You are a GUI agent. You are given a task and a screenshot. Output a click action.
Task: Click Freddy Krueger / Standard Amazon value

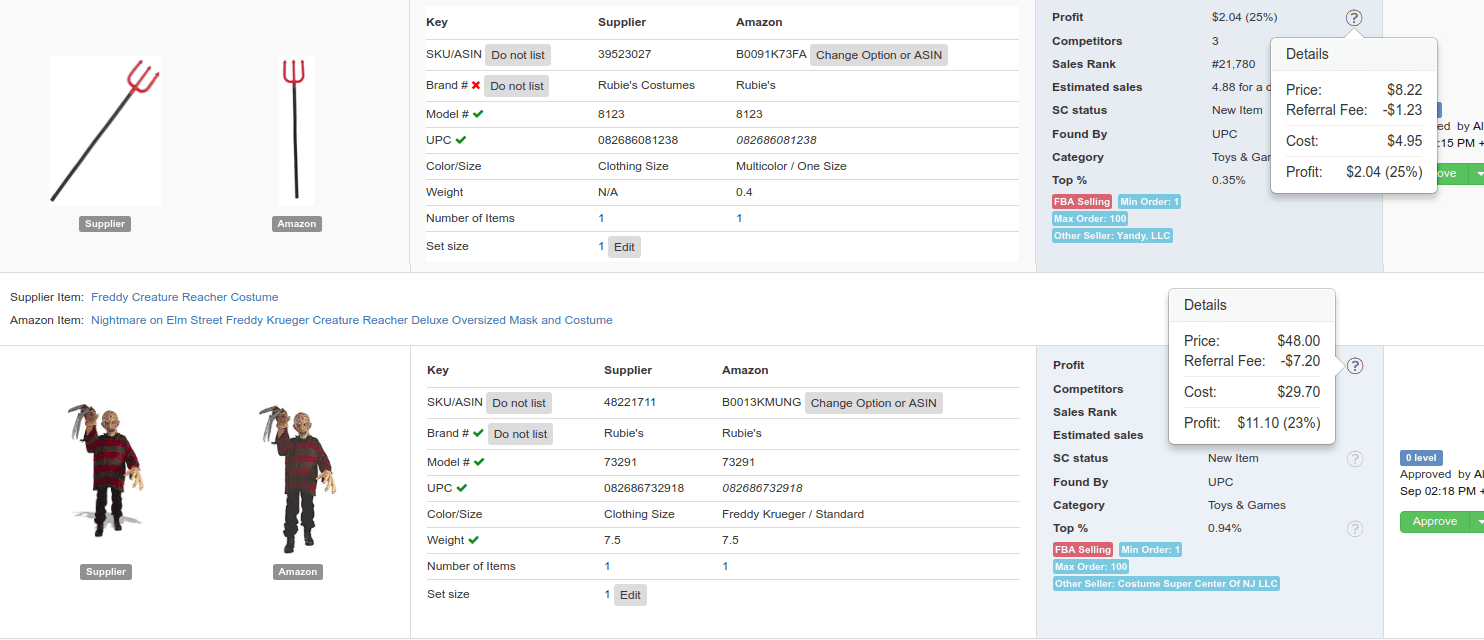793,514
